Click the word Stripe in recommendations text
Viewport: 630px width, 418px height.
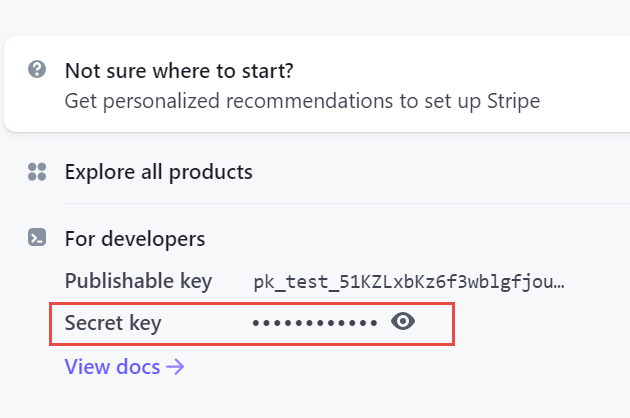pos(513,101)
